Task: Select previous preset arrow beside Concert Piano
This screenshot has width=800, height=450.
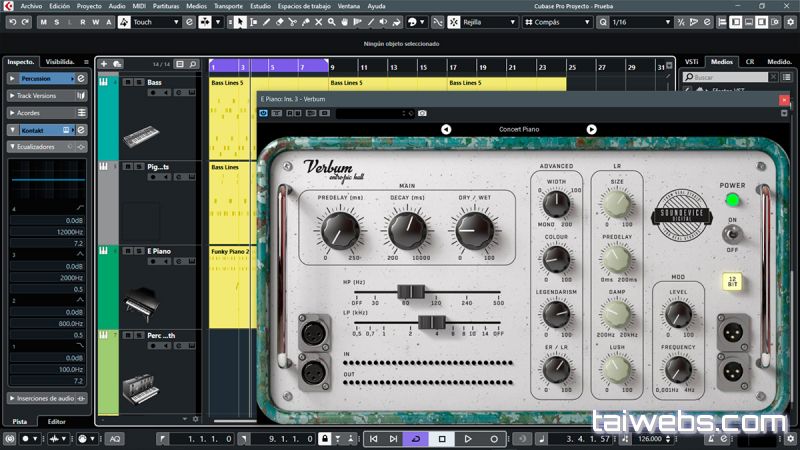Action: pos(446,129)
